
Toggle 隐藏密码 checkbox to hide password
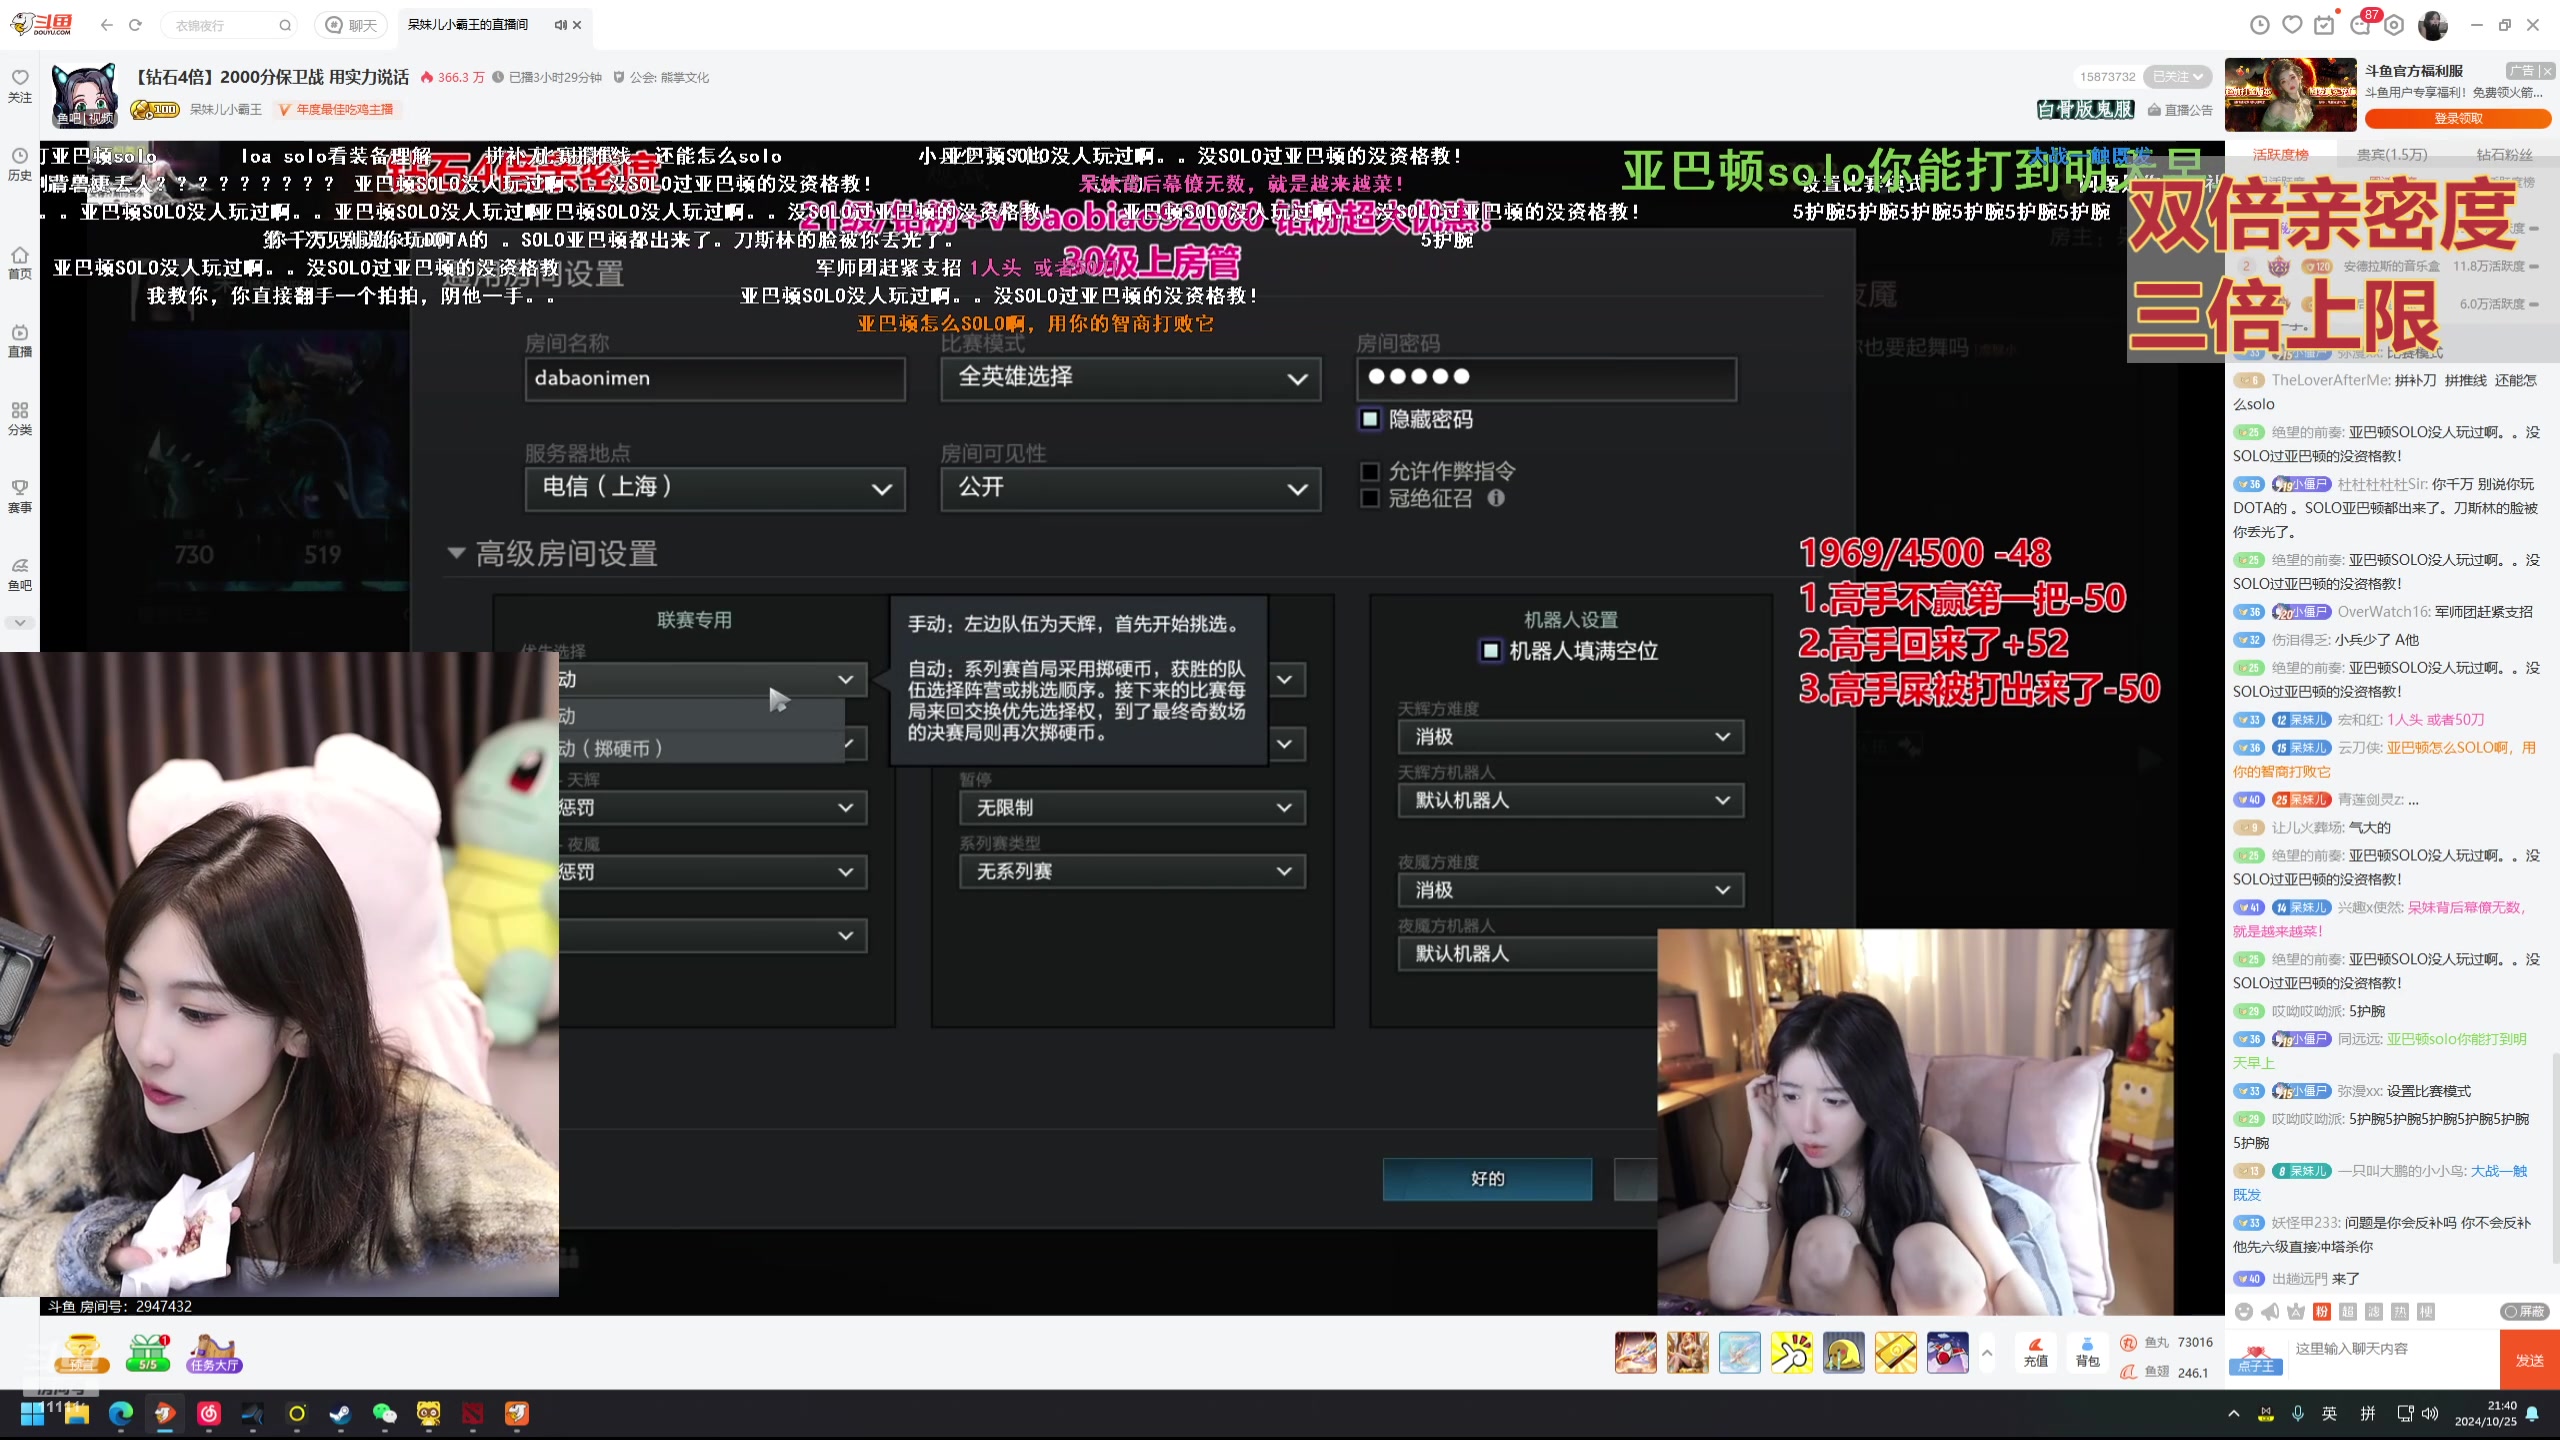pos(1370,417)
